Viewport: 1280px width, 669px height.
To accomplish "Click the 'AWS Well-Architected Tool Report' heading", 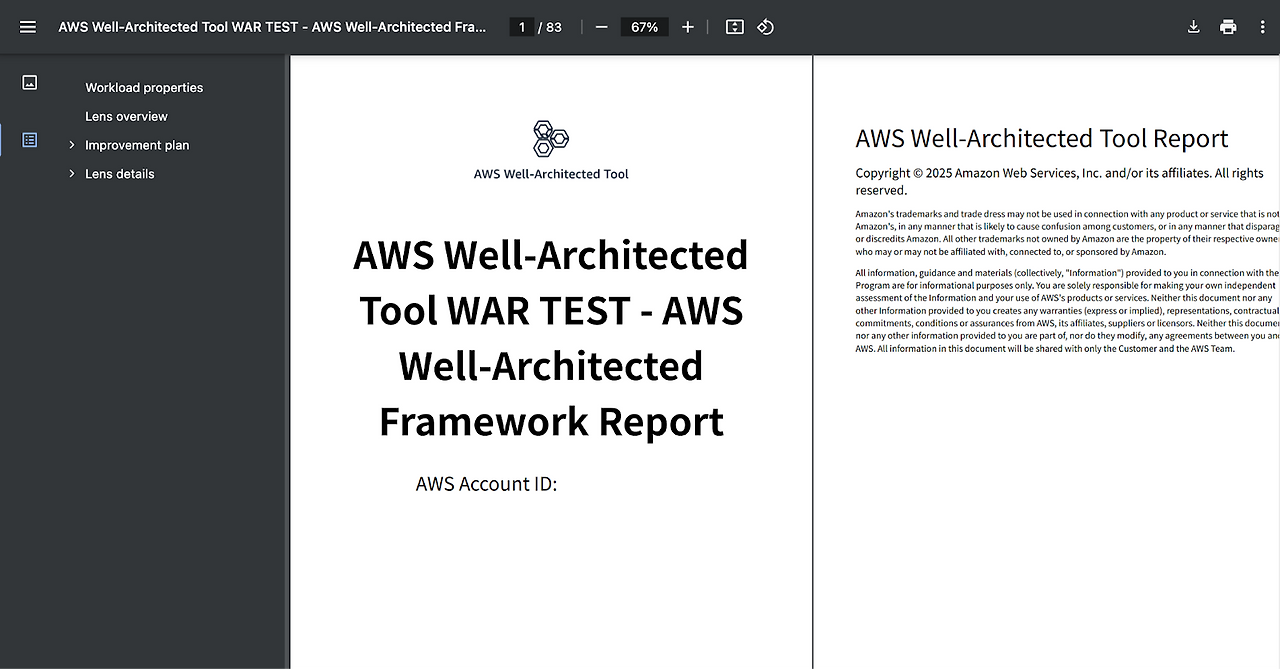I will (x=1042, y=139).
